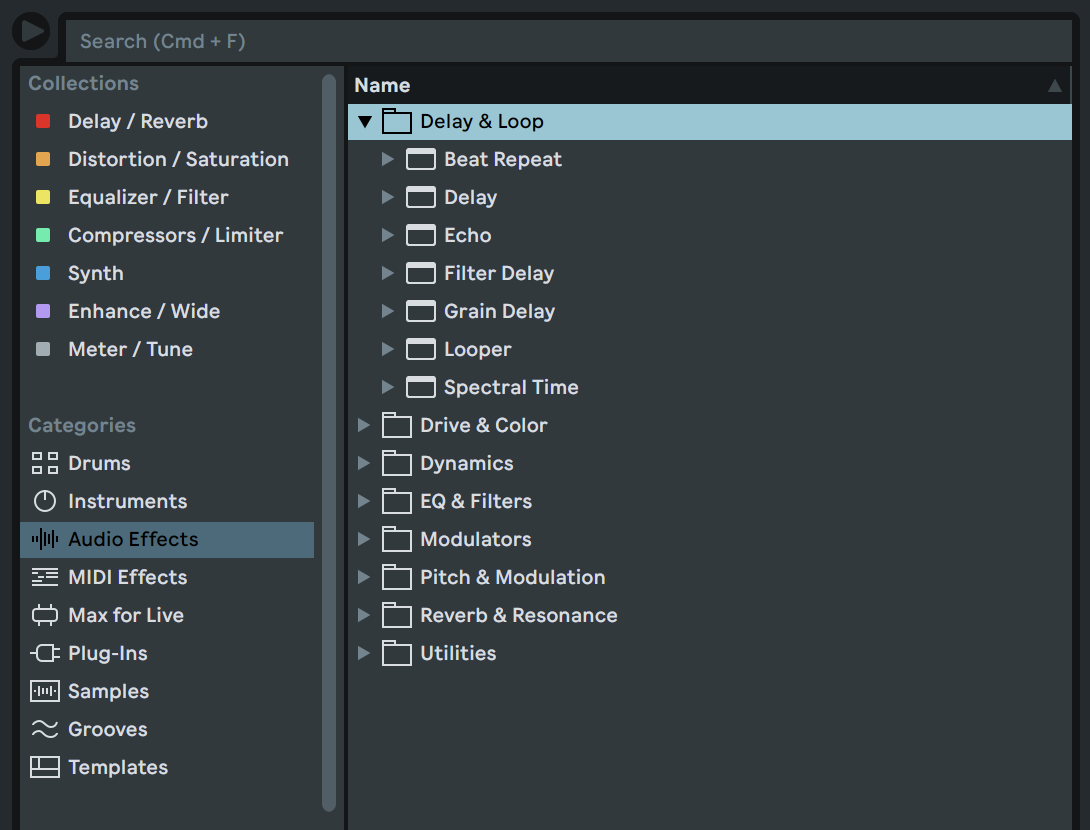Viewport: 1090px width, 830px height.
Task: Select the MIDI Effects category label
Action: (128, 577)
